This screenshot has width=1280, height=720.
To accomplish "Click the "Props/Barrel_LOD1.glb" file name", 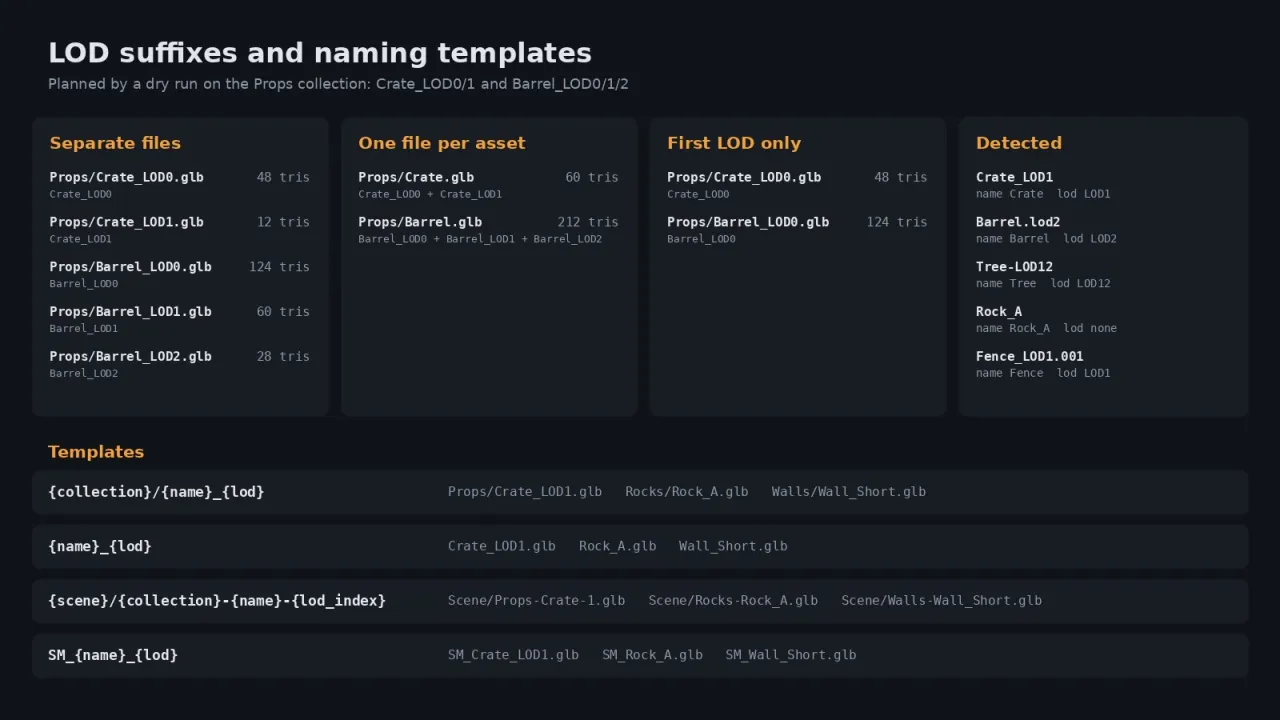I will [x=130, y=312].
